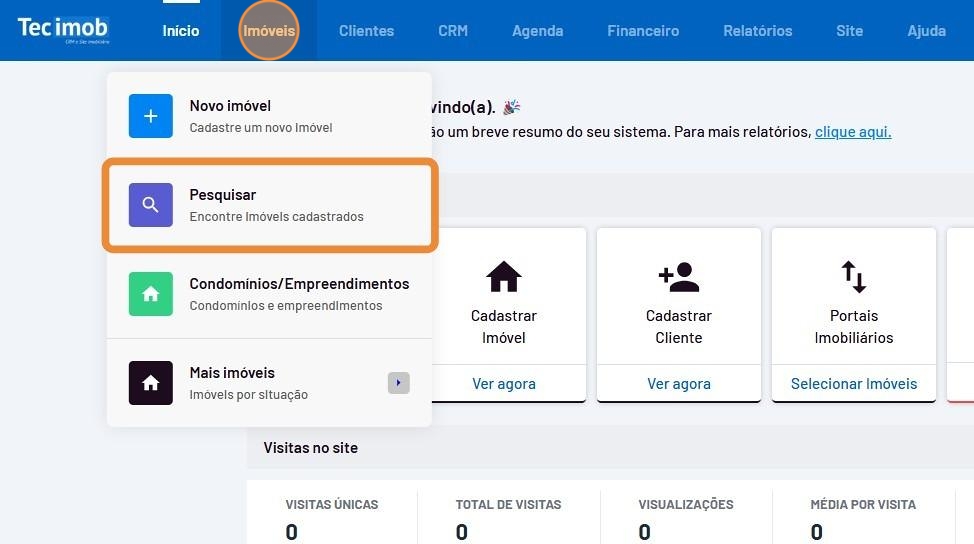This screenshot has width=974, height=544.
Task: Click the dark house Mais imóveis icon
Action: pyautogui.click(x=151, y=383)
